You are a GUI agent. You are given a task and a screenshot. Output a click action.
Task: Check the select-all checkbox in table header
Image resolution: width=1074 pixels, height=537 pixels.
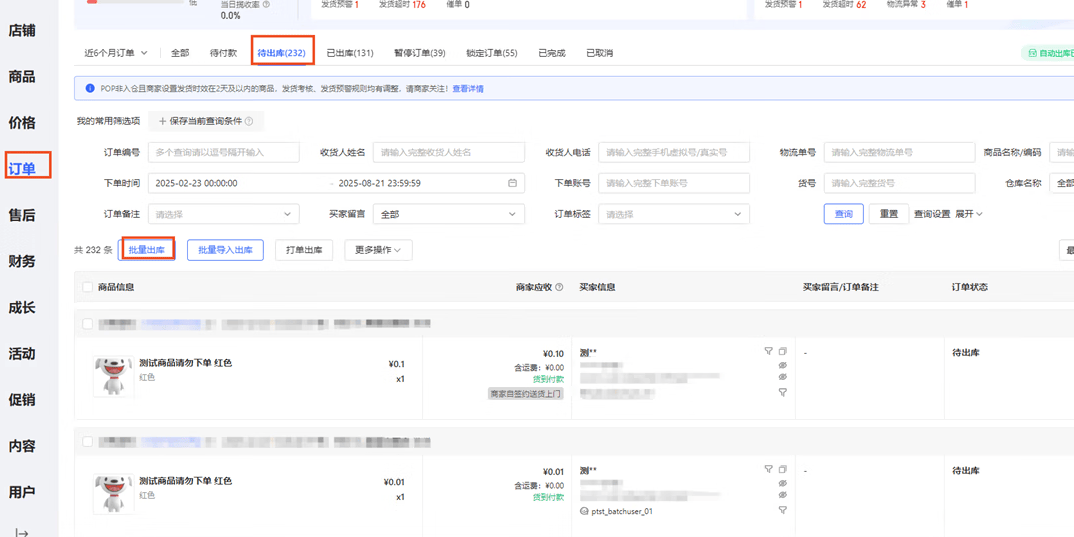(x=88, y=287)
